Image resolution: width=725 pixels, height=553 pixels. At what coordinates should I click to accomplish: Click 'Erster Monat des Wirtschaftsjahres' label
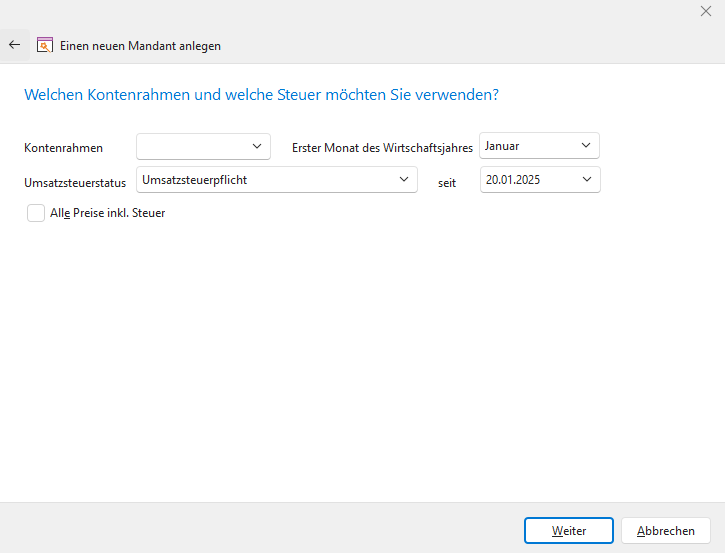click(382, 148)
